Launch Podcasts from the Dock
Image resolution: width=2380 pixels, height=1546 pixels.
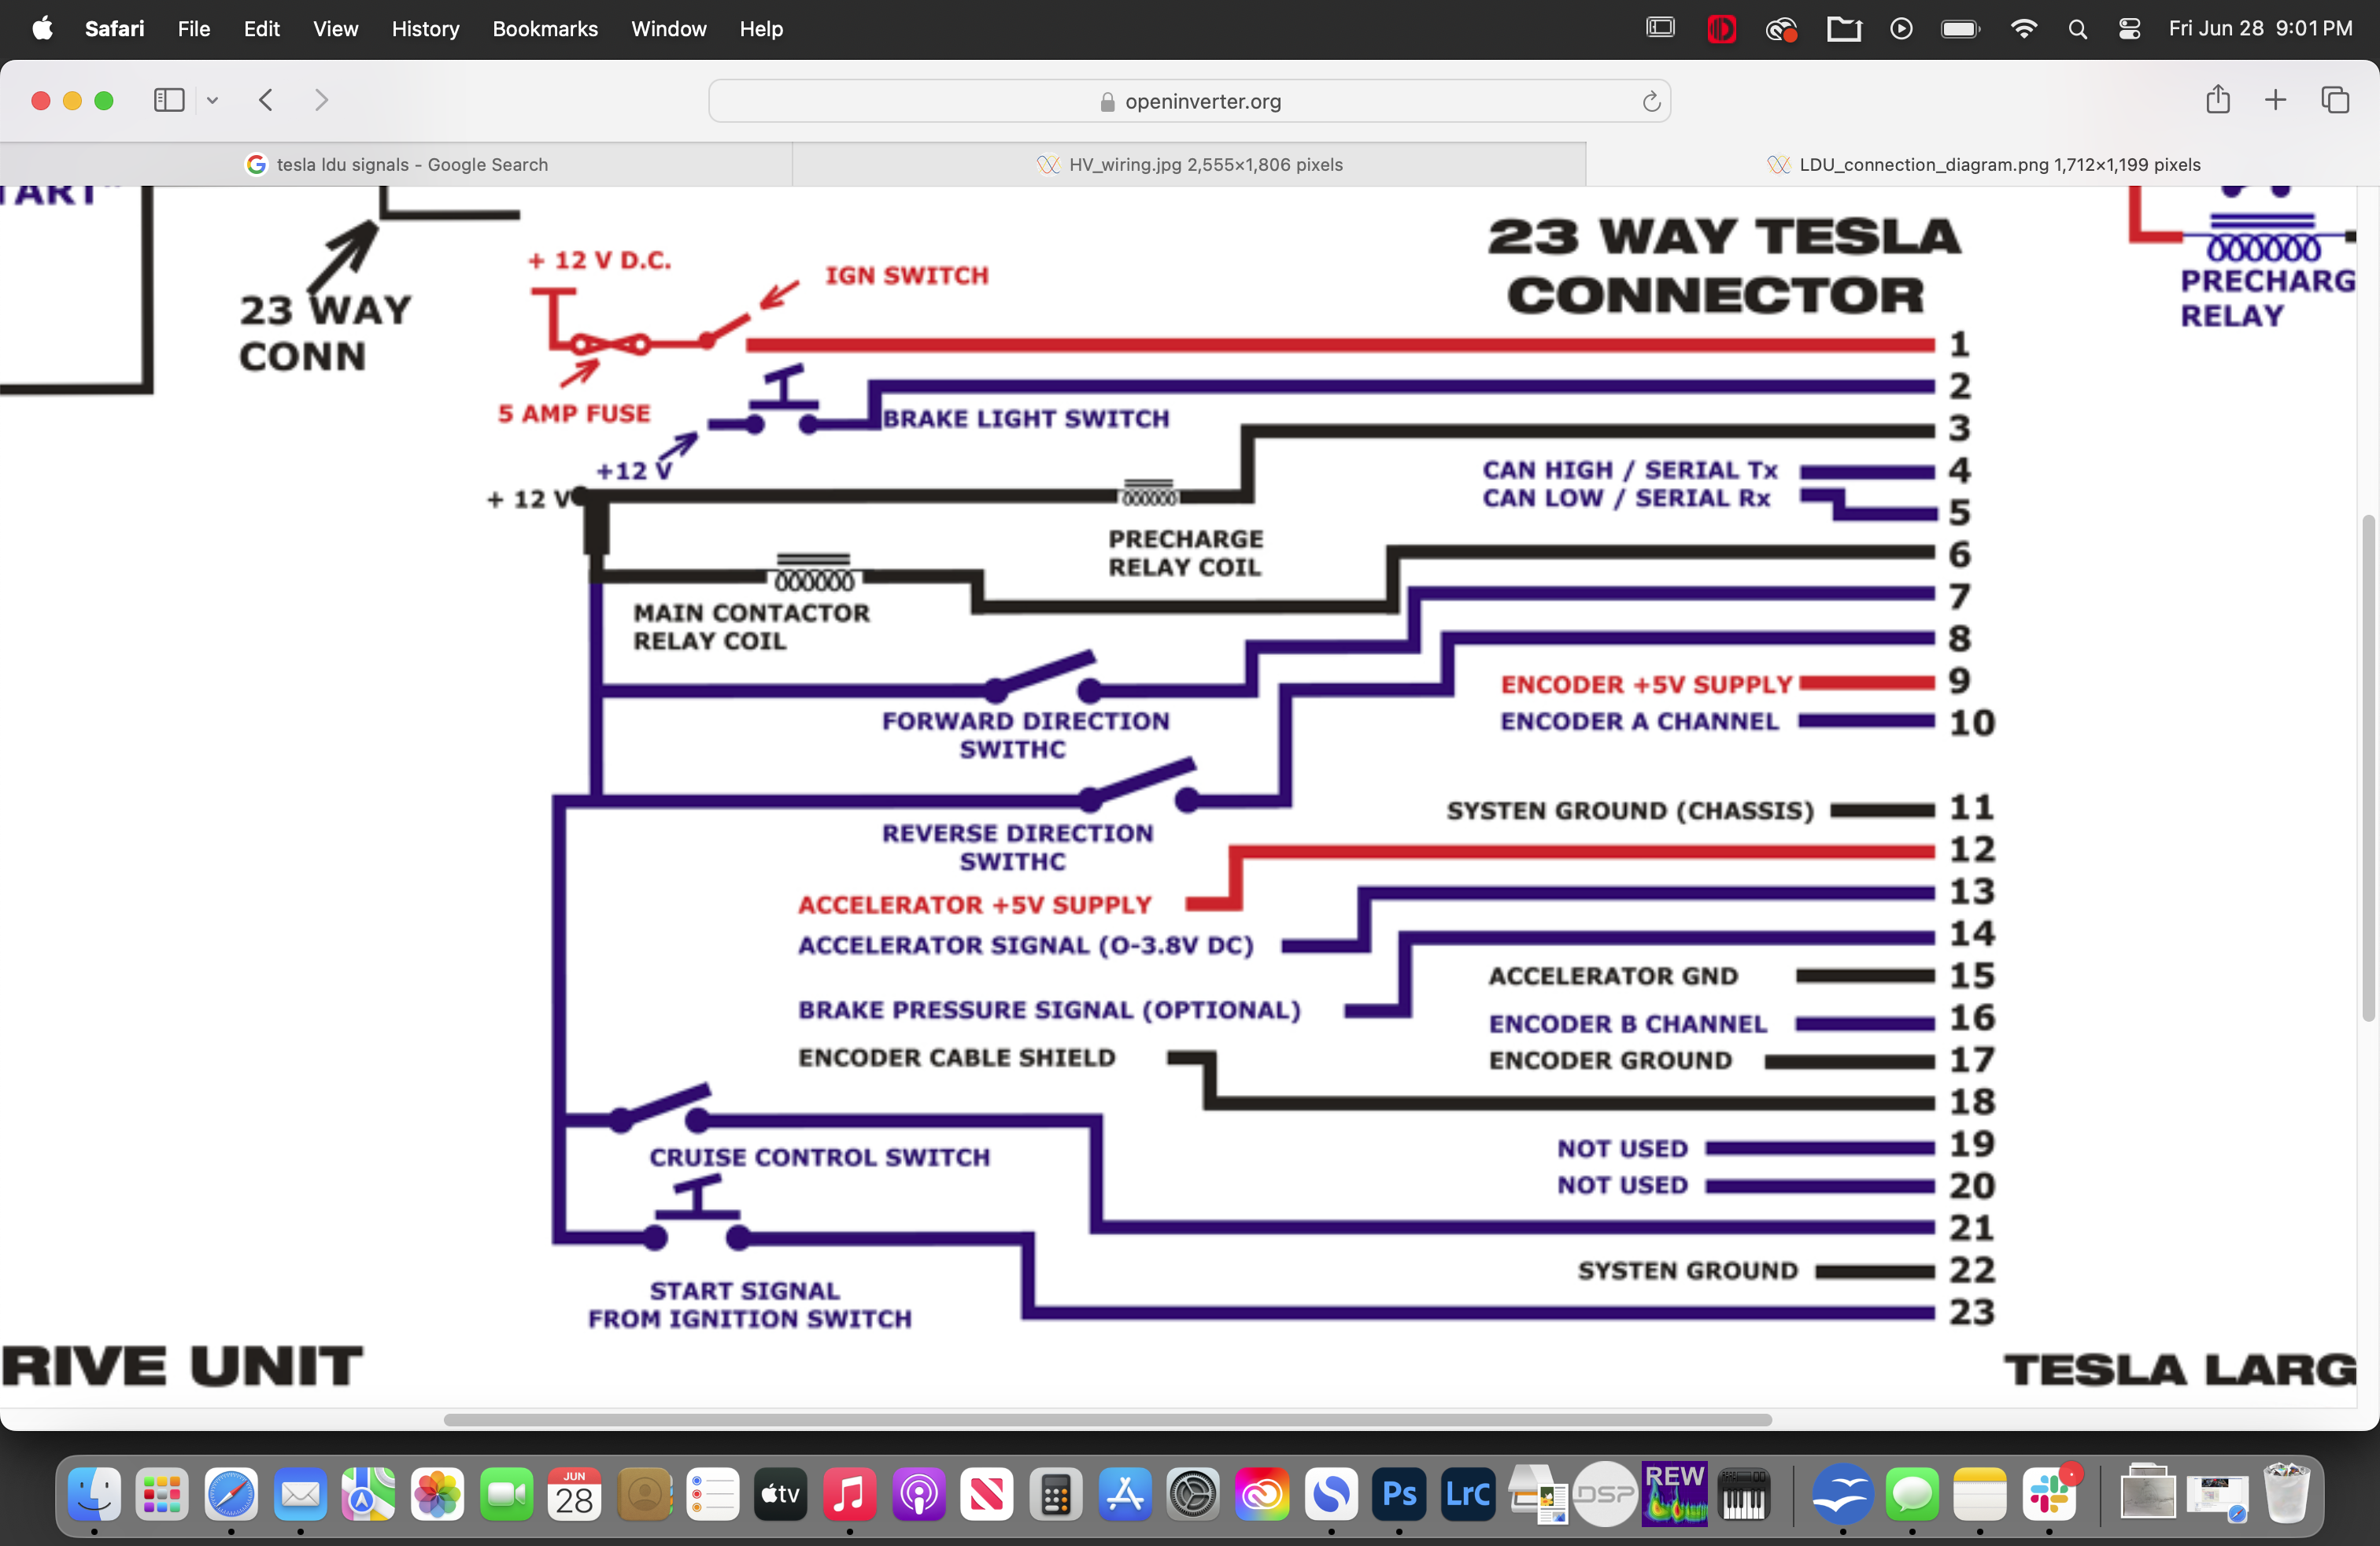[x=918, y=1494]
